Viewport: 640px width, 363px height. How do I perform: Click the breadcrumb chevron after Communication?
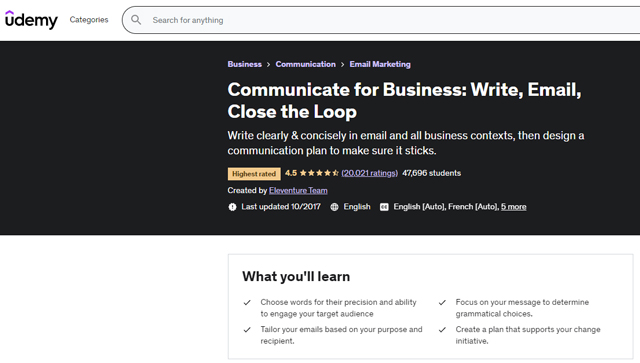pos(342,65)
